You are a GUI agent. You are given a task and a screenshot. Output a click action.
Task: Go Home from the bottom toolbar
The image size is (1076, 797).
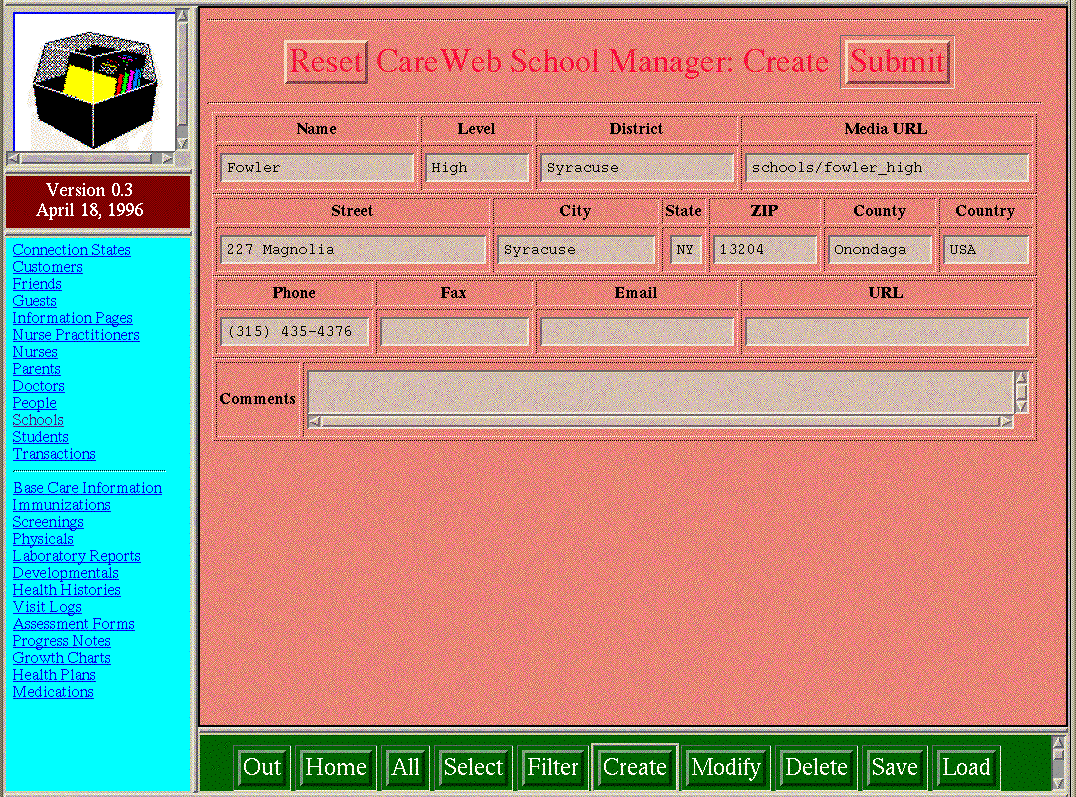(336, 767)
